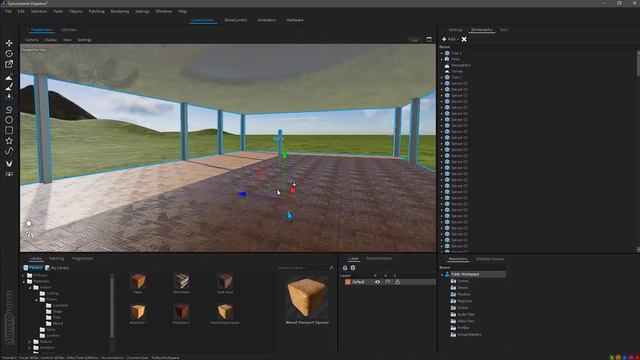Select the Rotate tool in left toolbar

click(9, 53)
